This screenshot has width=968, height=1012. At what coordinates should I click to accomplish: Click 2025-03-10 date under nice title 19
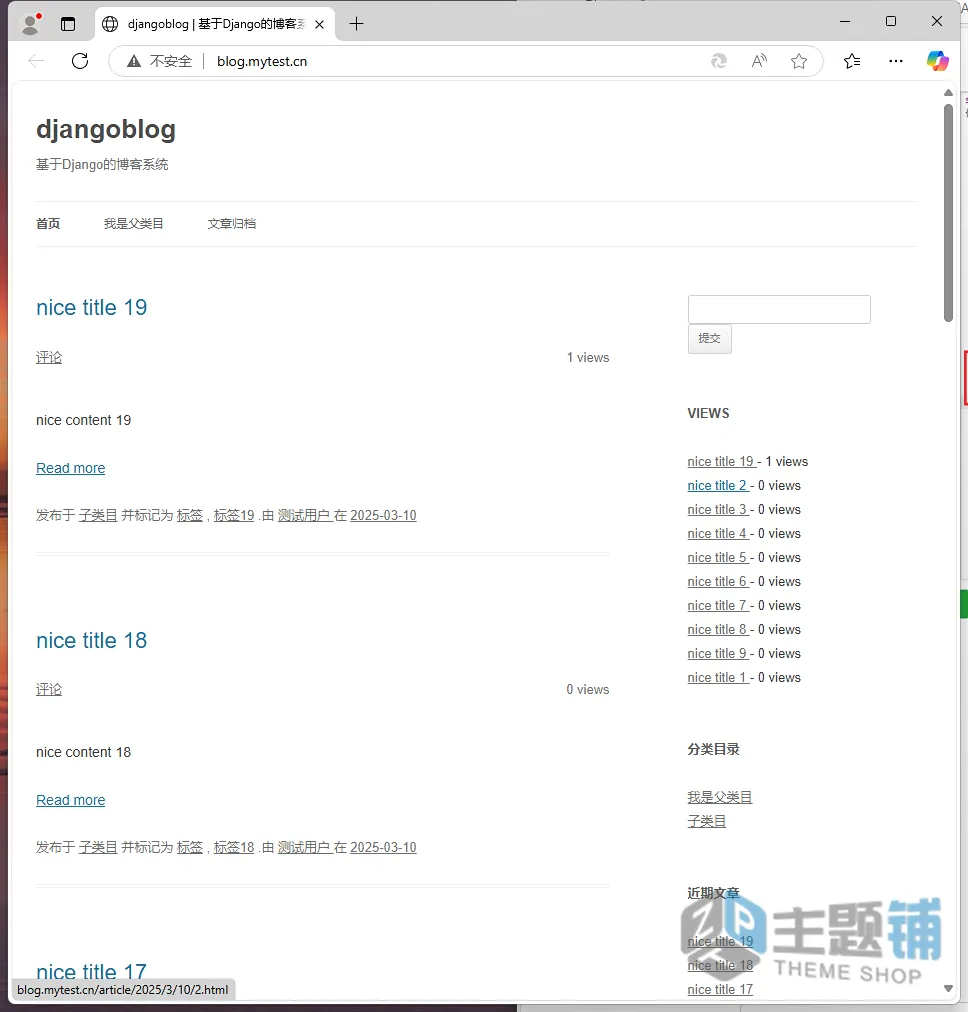pyautogui.click(x=383, y=515)
